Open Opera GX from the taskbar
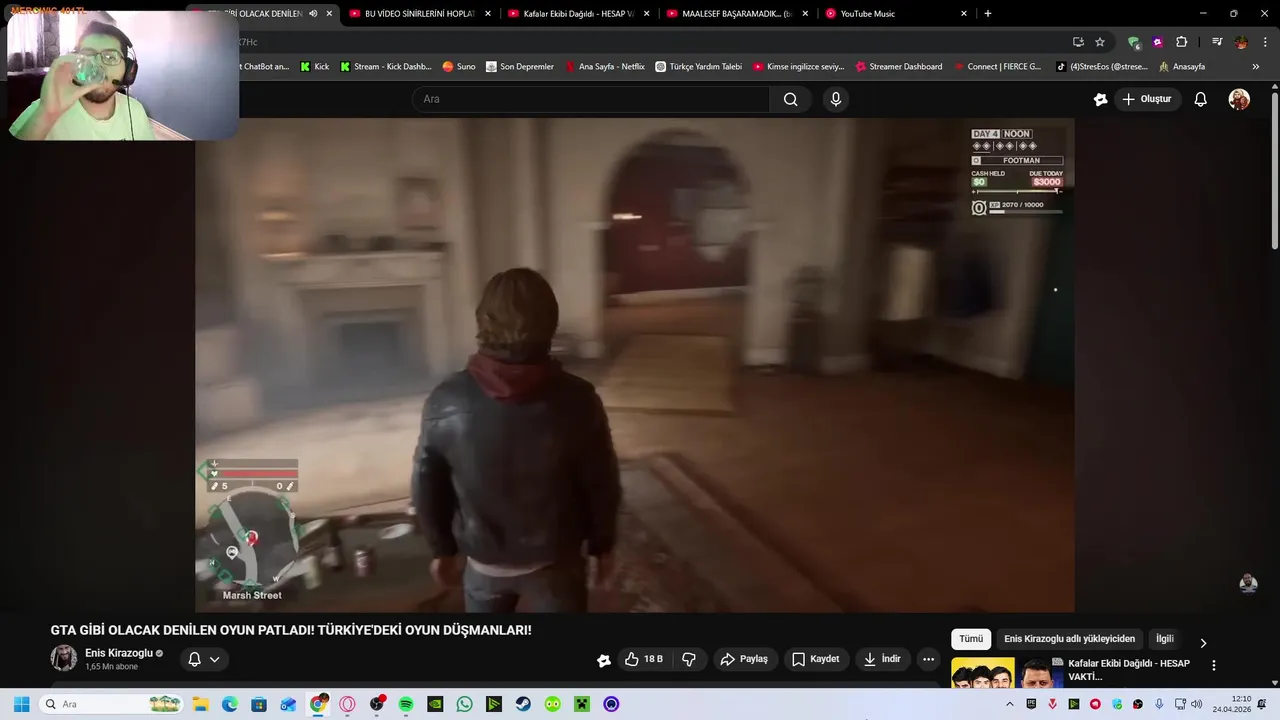1280x720 pixels. (x=348, y=704)
